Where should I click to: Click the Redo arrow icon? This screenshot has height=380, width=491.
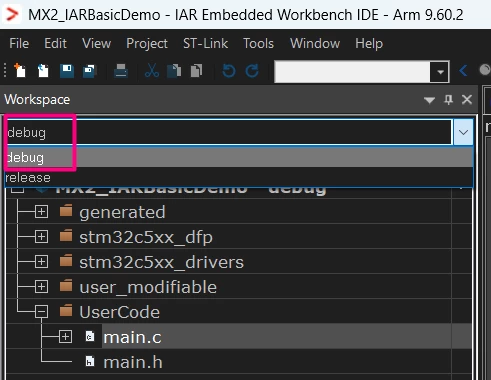(252, 71)
